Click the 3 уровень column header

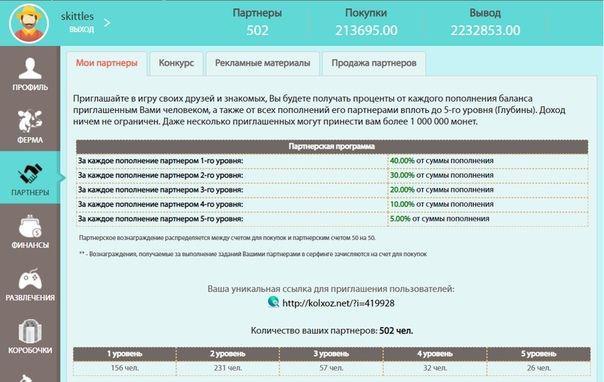pos(331,354)
